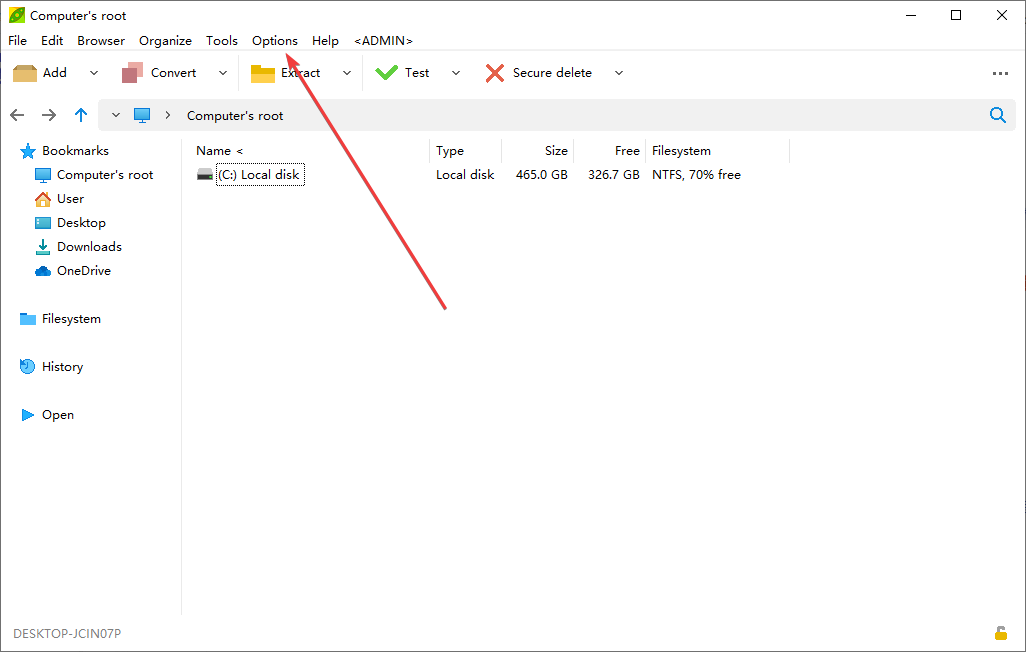Click the Convert toolbar icon
This screenshot has height=652, width=1026.
pos(133,73)
